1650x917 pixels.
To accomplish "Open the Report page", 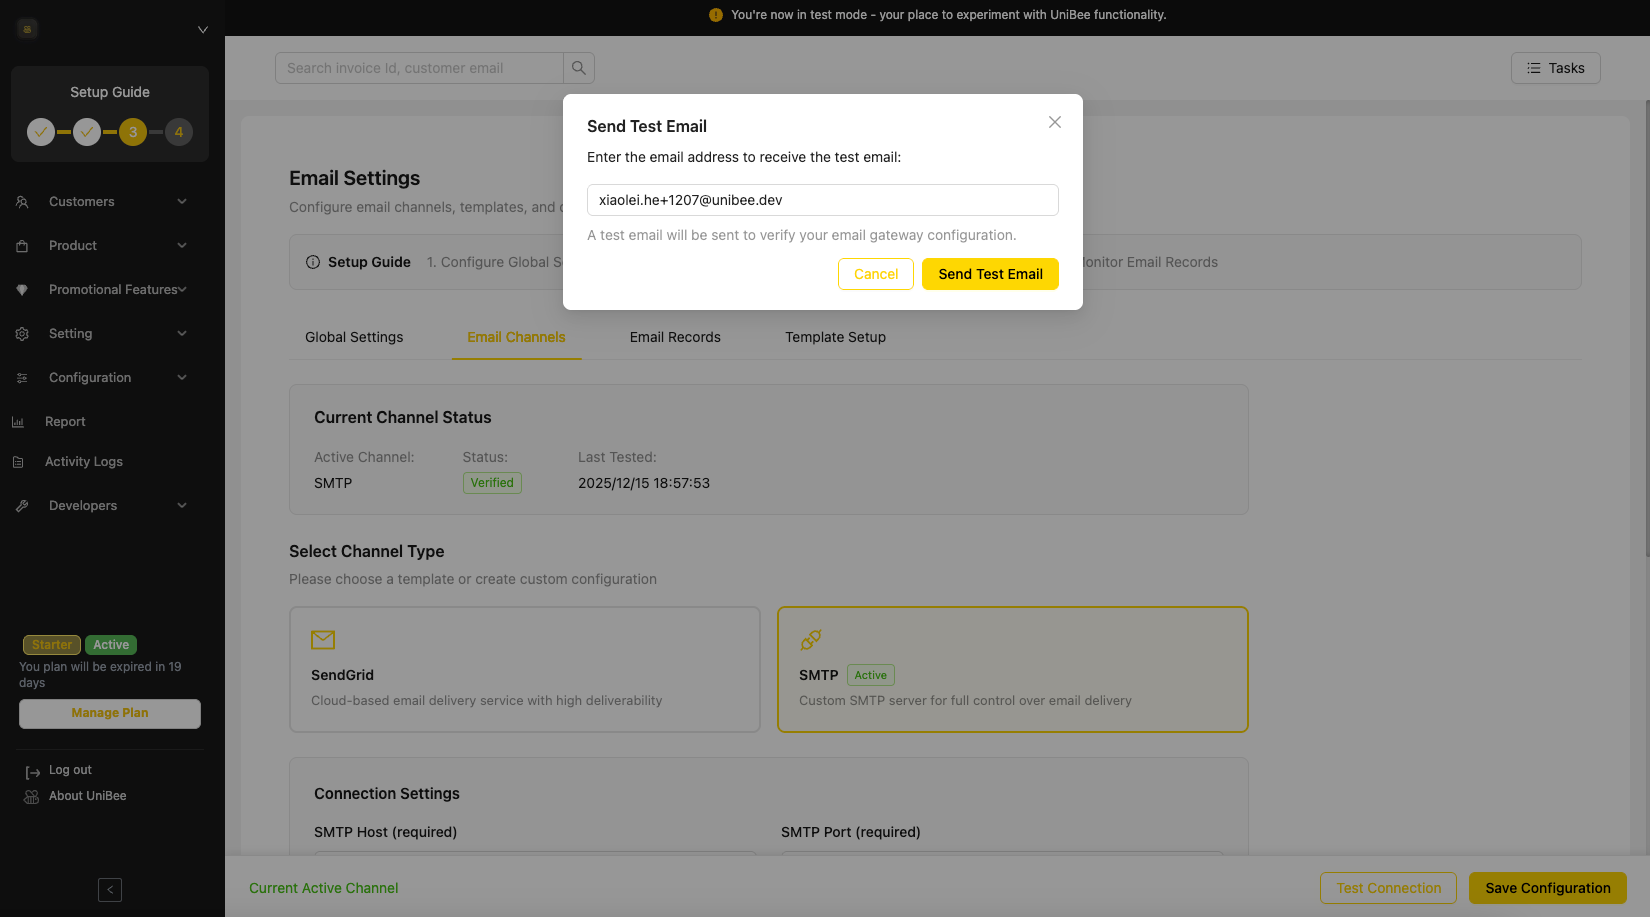I will point(65,422).
